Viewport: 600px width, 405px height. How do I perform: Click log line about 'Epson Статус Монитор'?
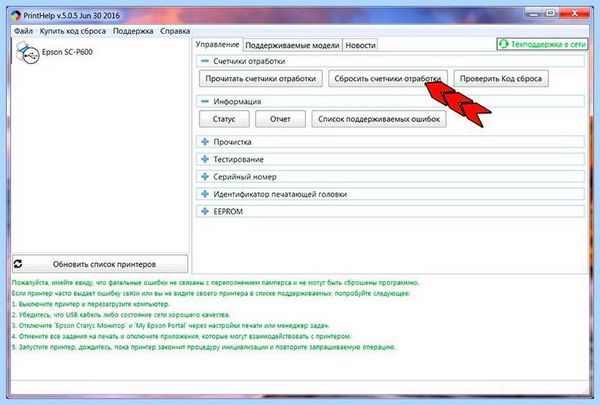coord(170,325)
